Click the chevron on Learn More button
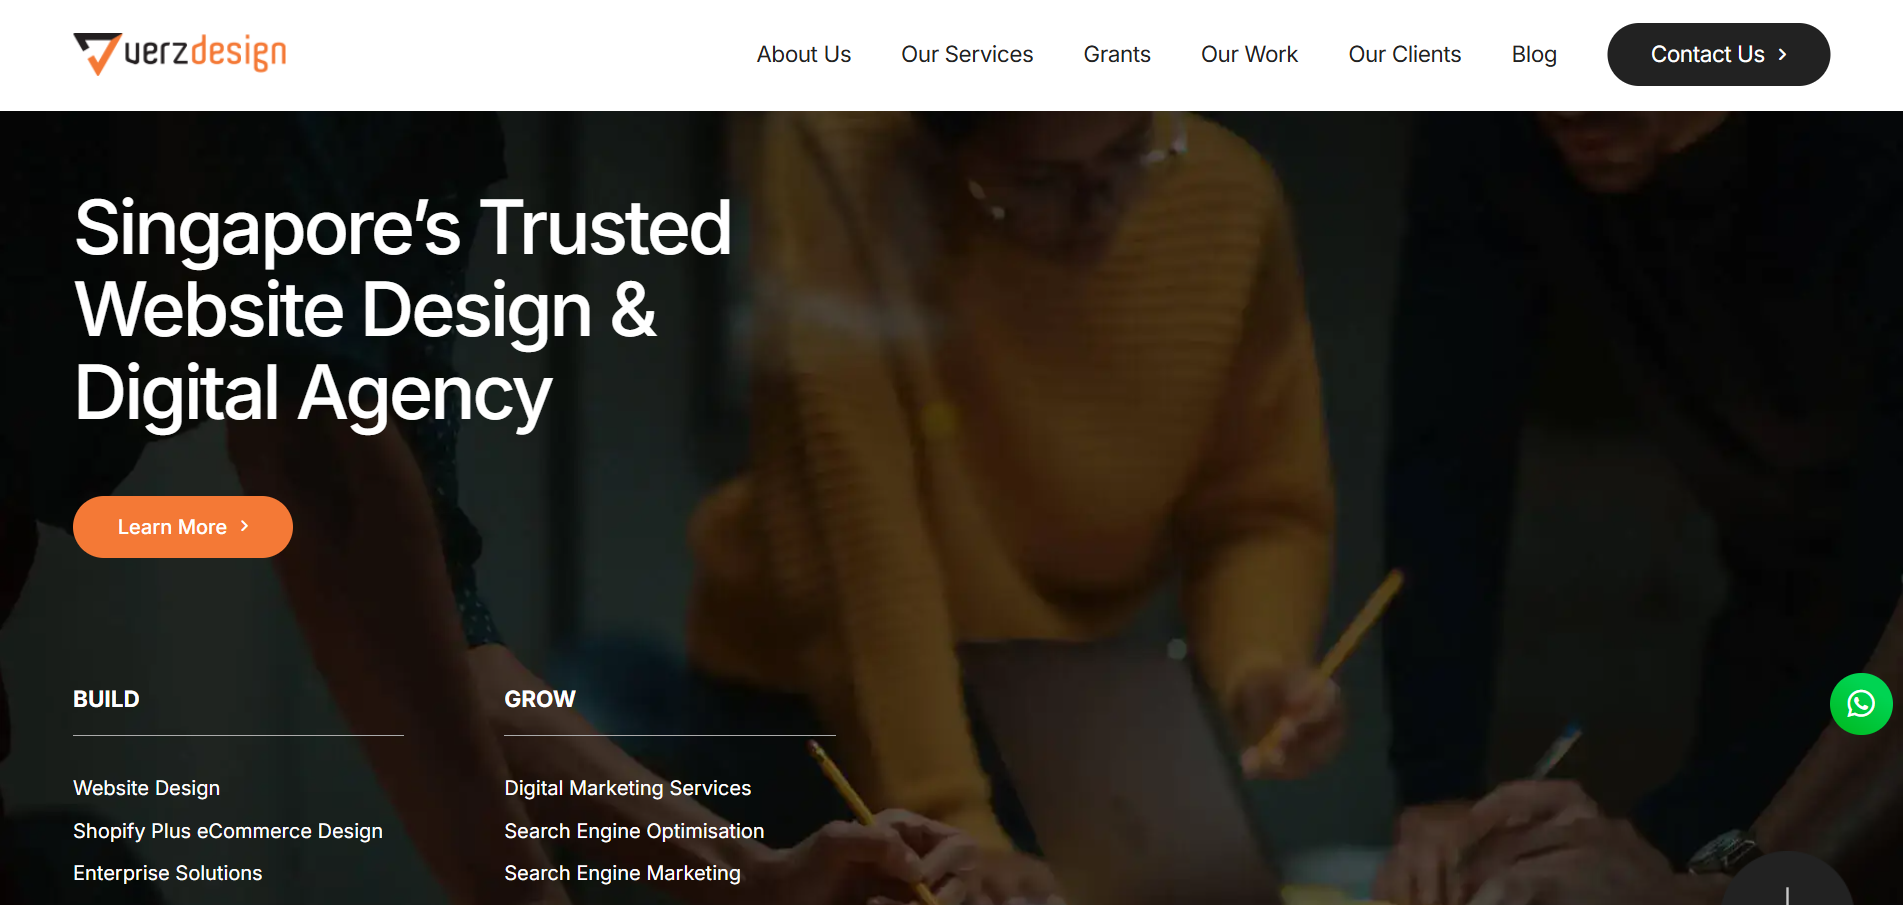Screen dimensions: 1903x905 click(x=244, y=526)
